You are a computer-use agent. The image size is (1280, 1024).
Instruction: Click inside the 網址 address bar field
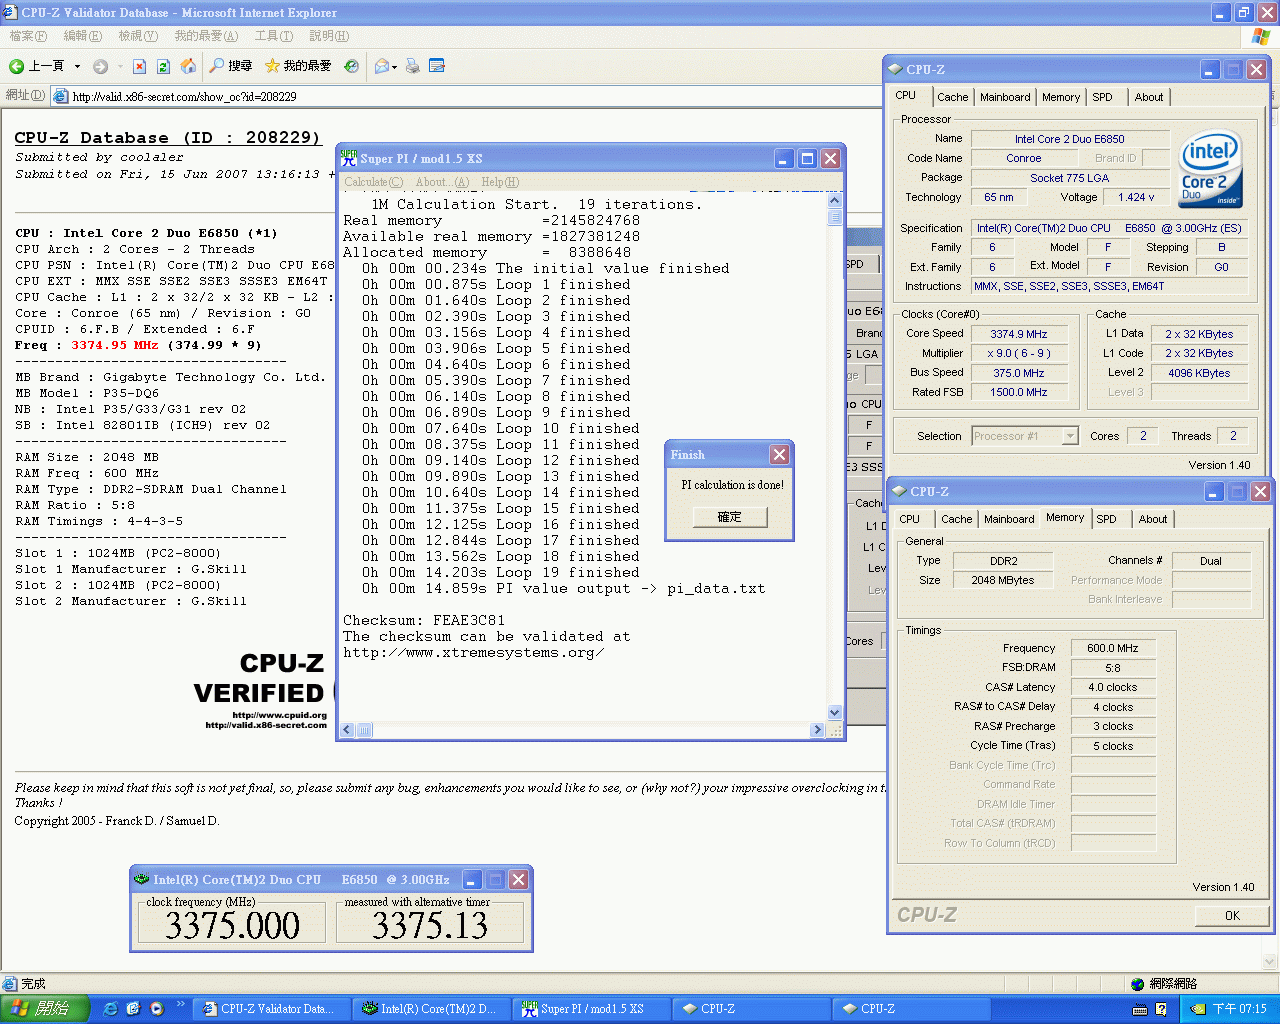pos(400,96)
